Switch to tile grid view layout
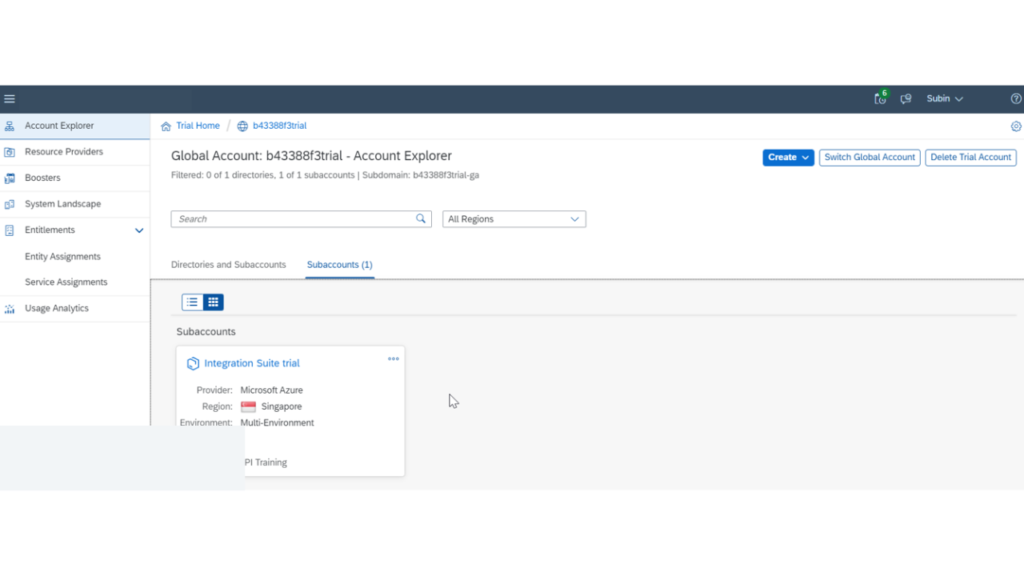Screen dimensions: 1024x576 [x=213, y=302]
